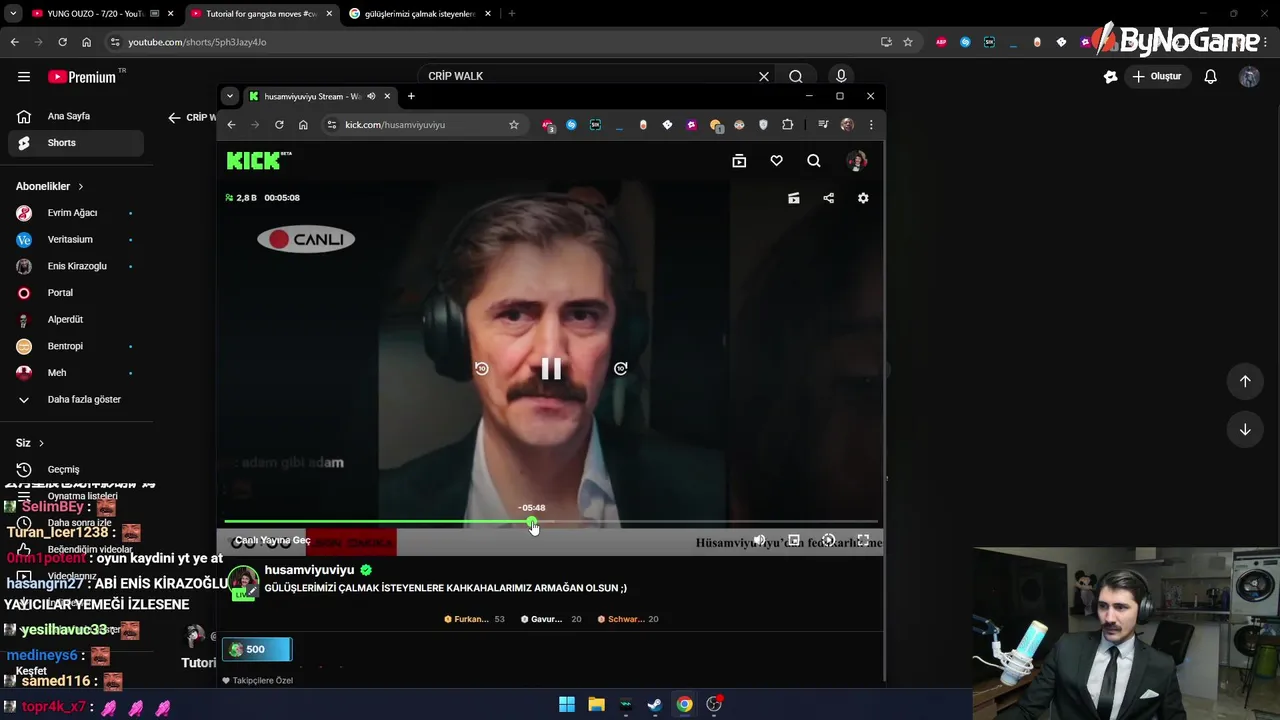Open tab search dropdown in YouTube window
The height and width of the screenshot is (720, 1280).
13,14
